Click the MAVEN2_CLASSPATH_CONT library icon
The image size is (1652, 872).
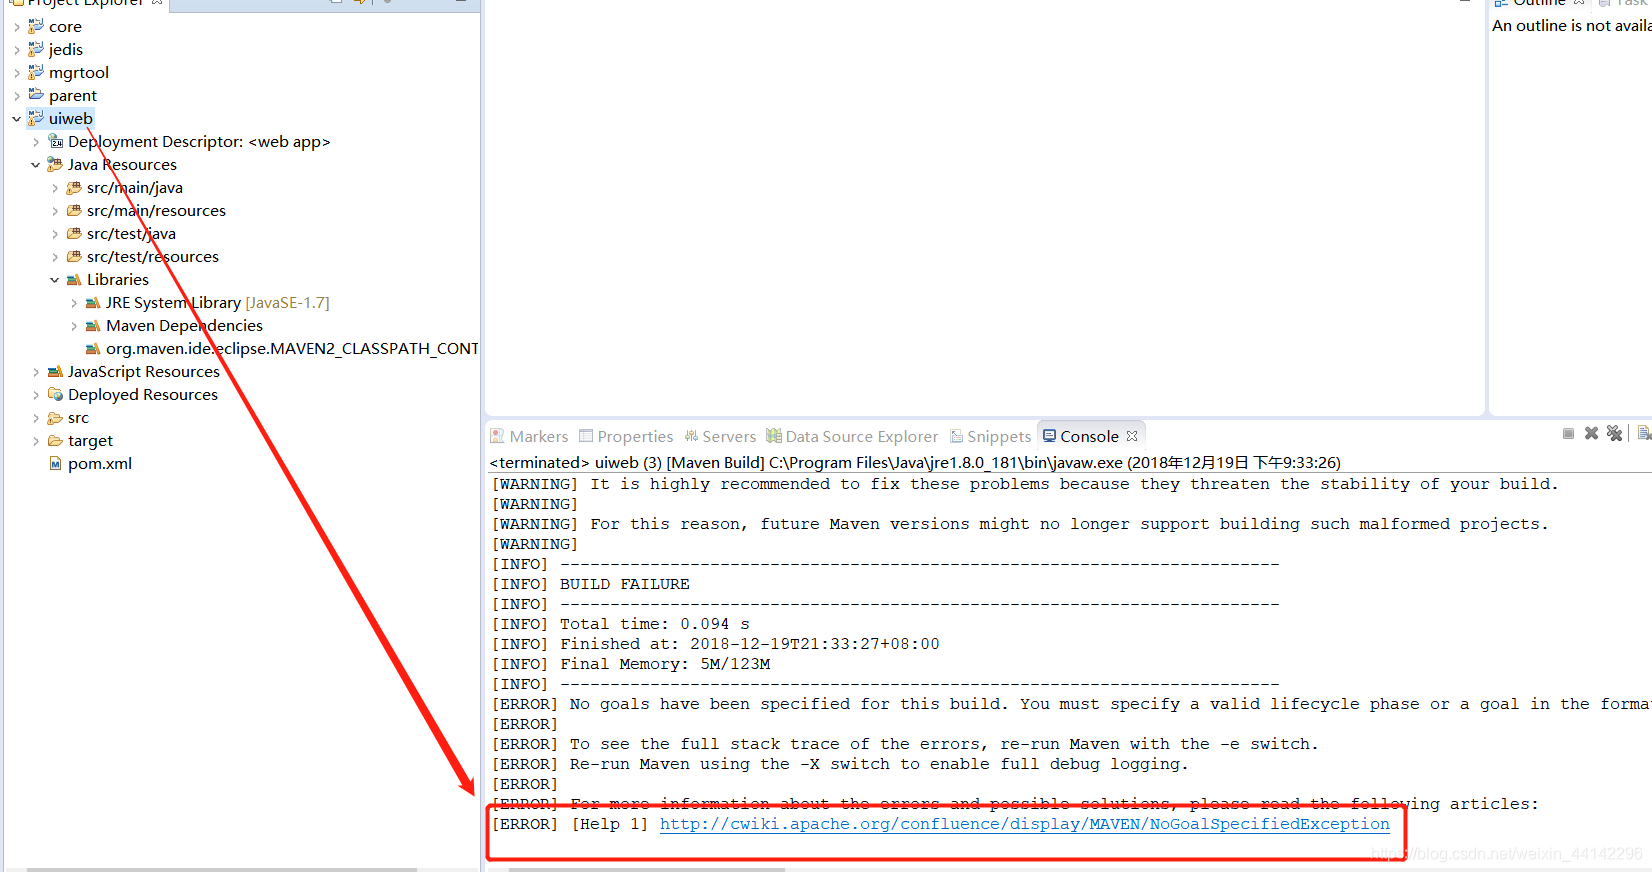click(93, 348)
